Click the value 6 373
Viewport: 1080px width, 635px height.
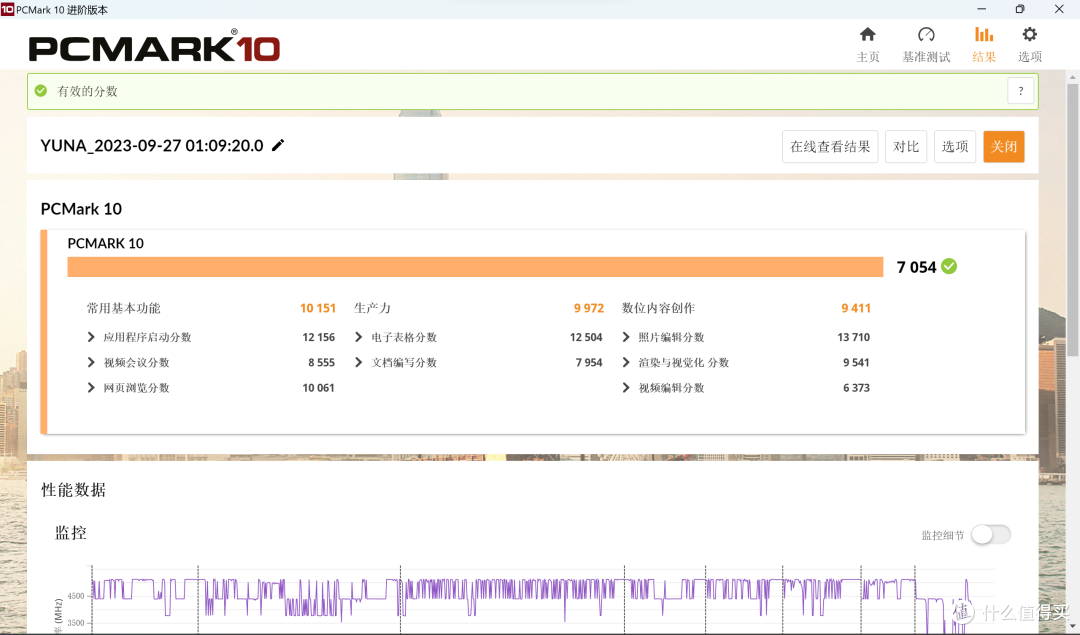click(x=856, y=388)
